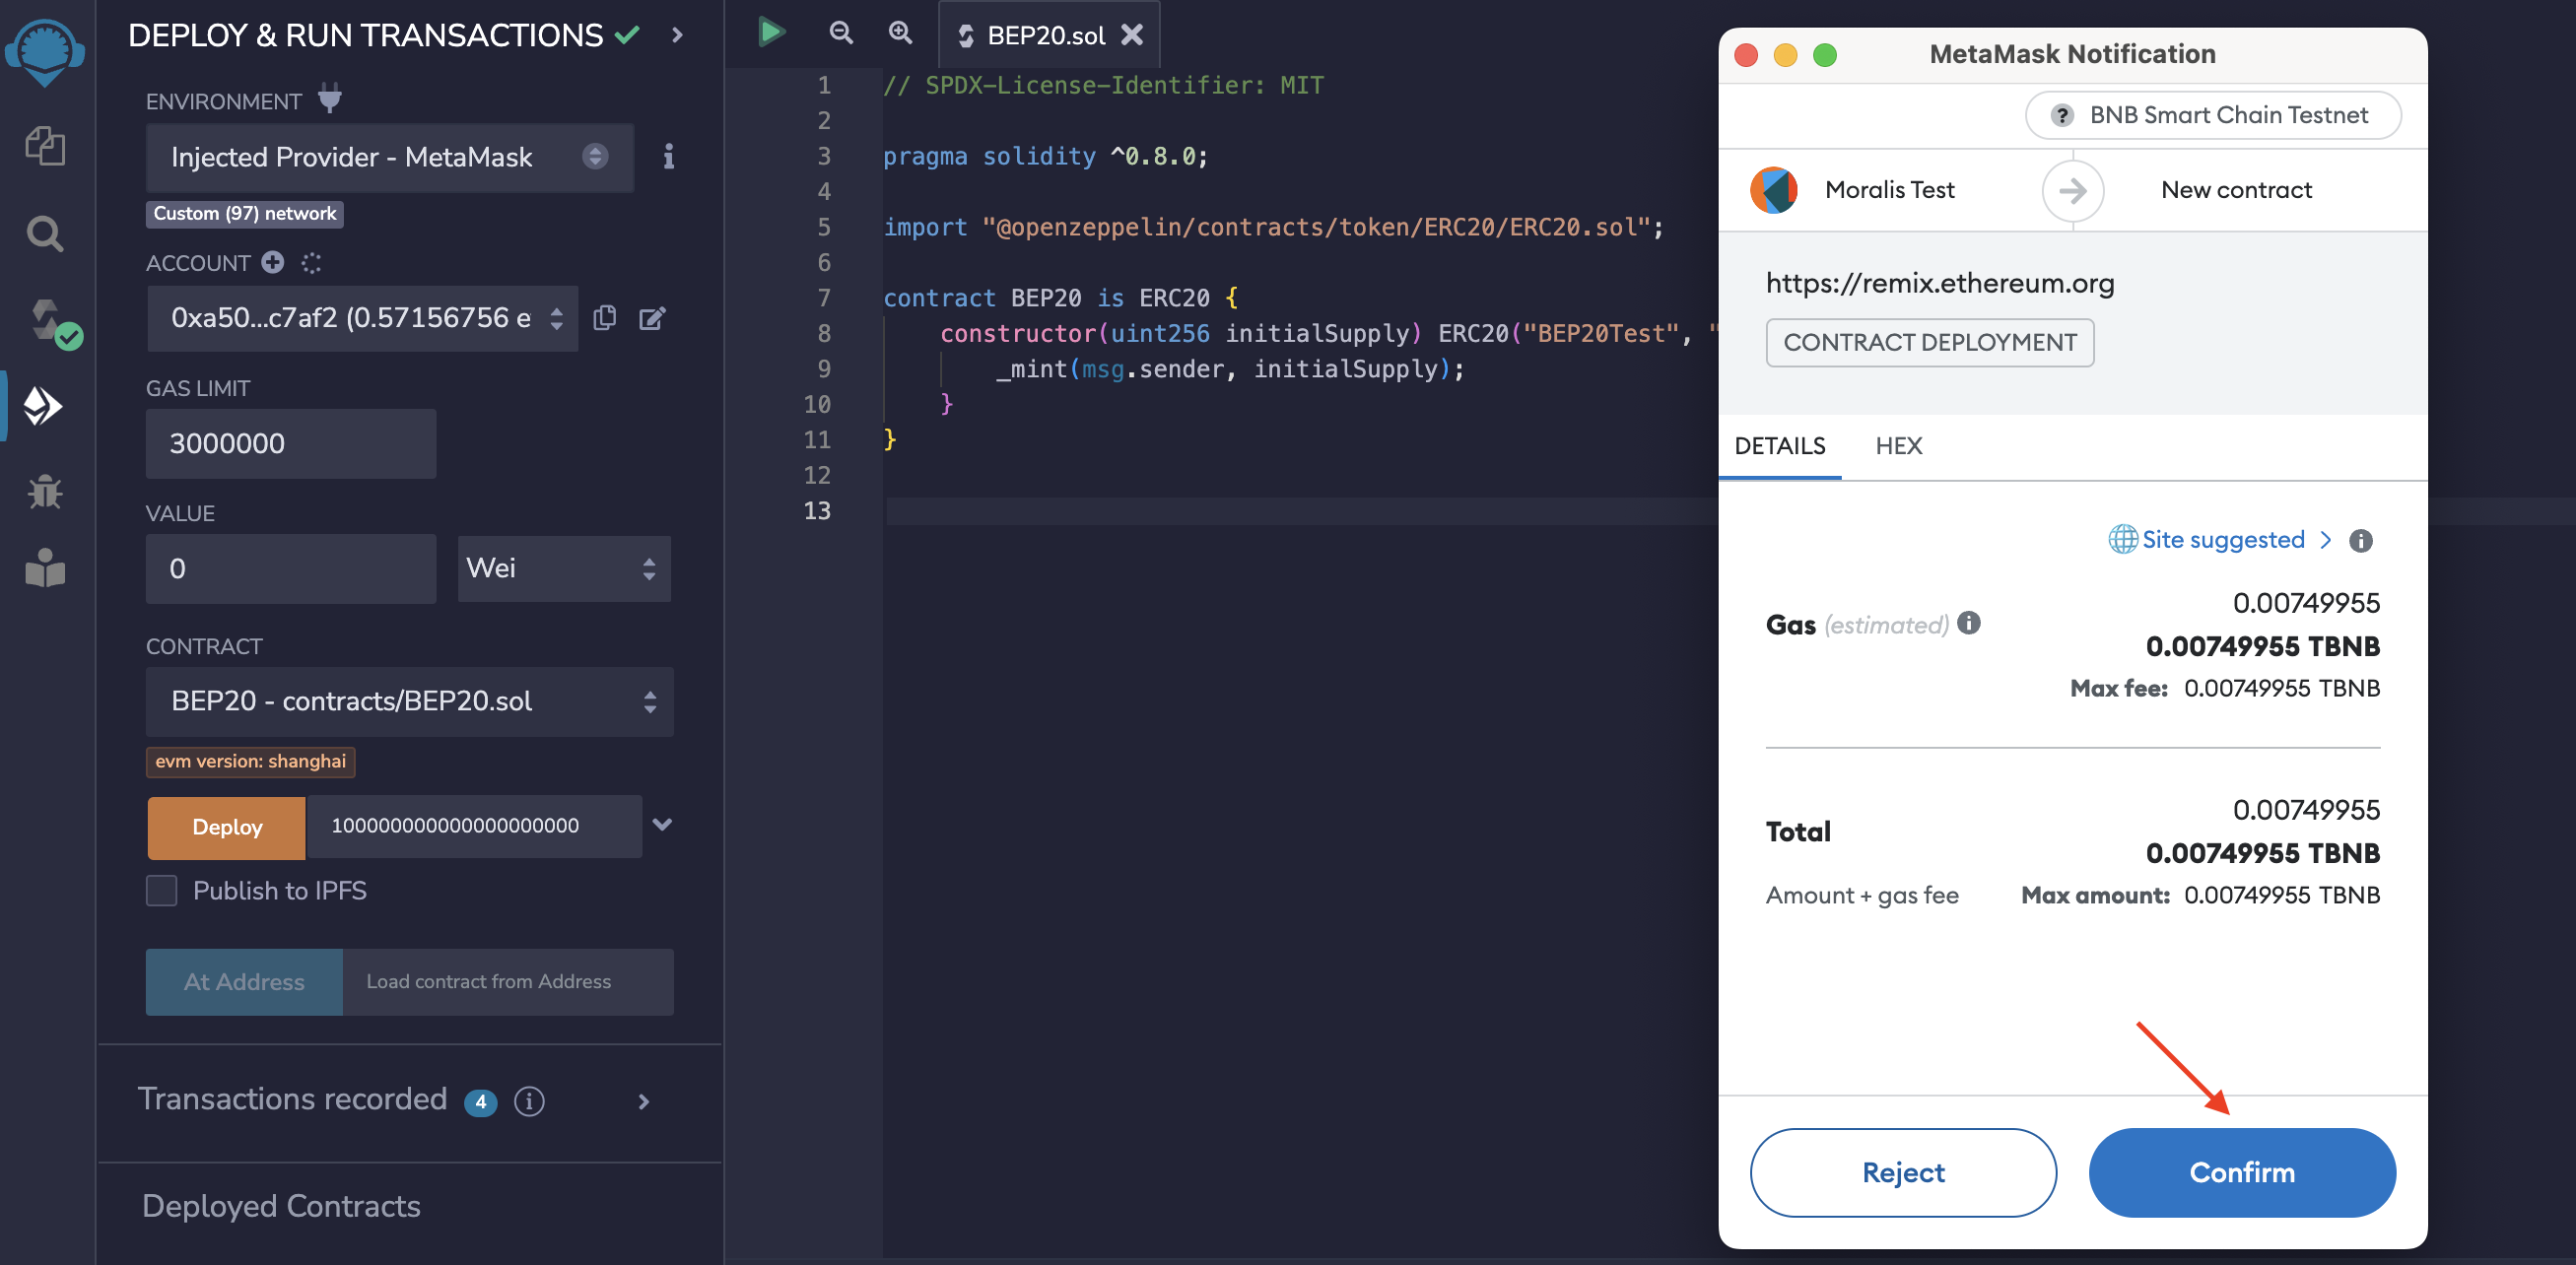This screenshot has width=2576, height=1265.
Task: Click Transactions recorded info icon
Action: tap(529, 1101)
